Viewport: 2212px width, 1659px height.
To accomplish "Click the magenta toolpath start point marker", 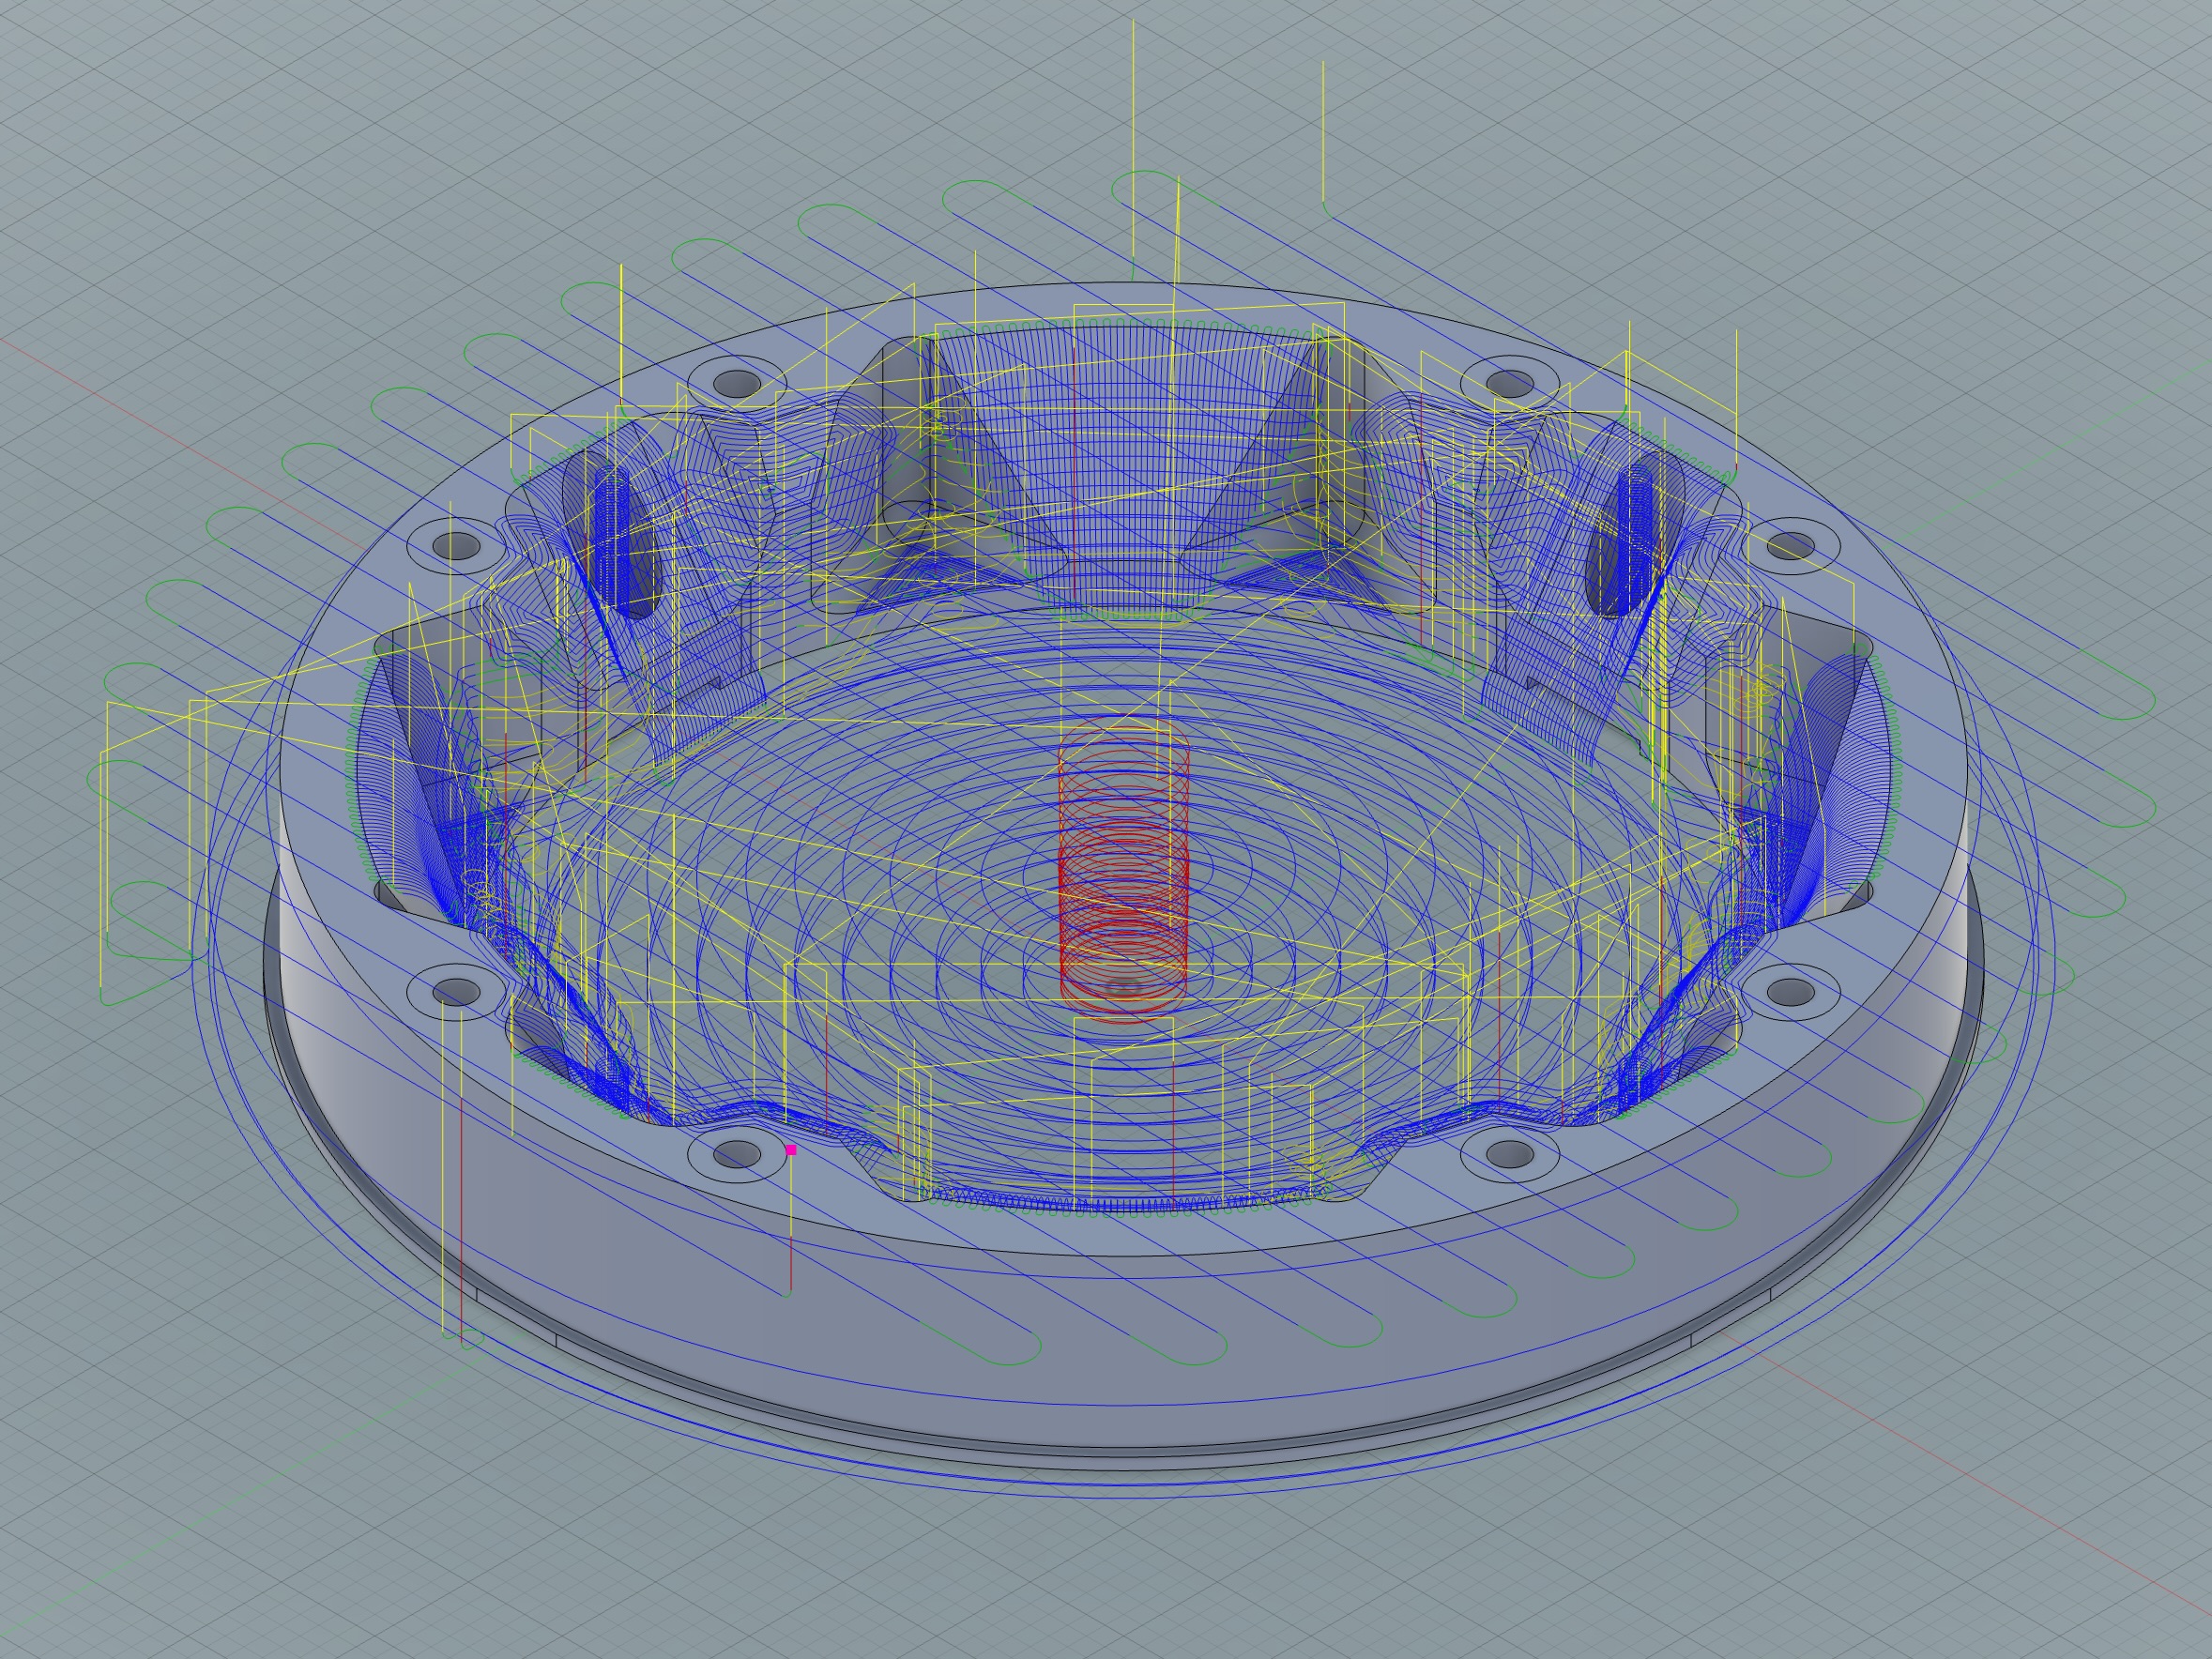I will 791,1150.
